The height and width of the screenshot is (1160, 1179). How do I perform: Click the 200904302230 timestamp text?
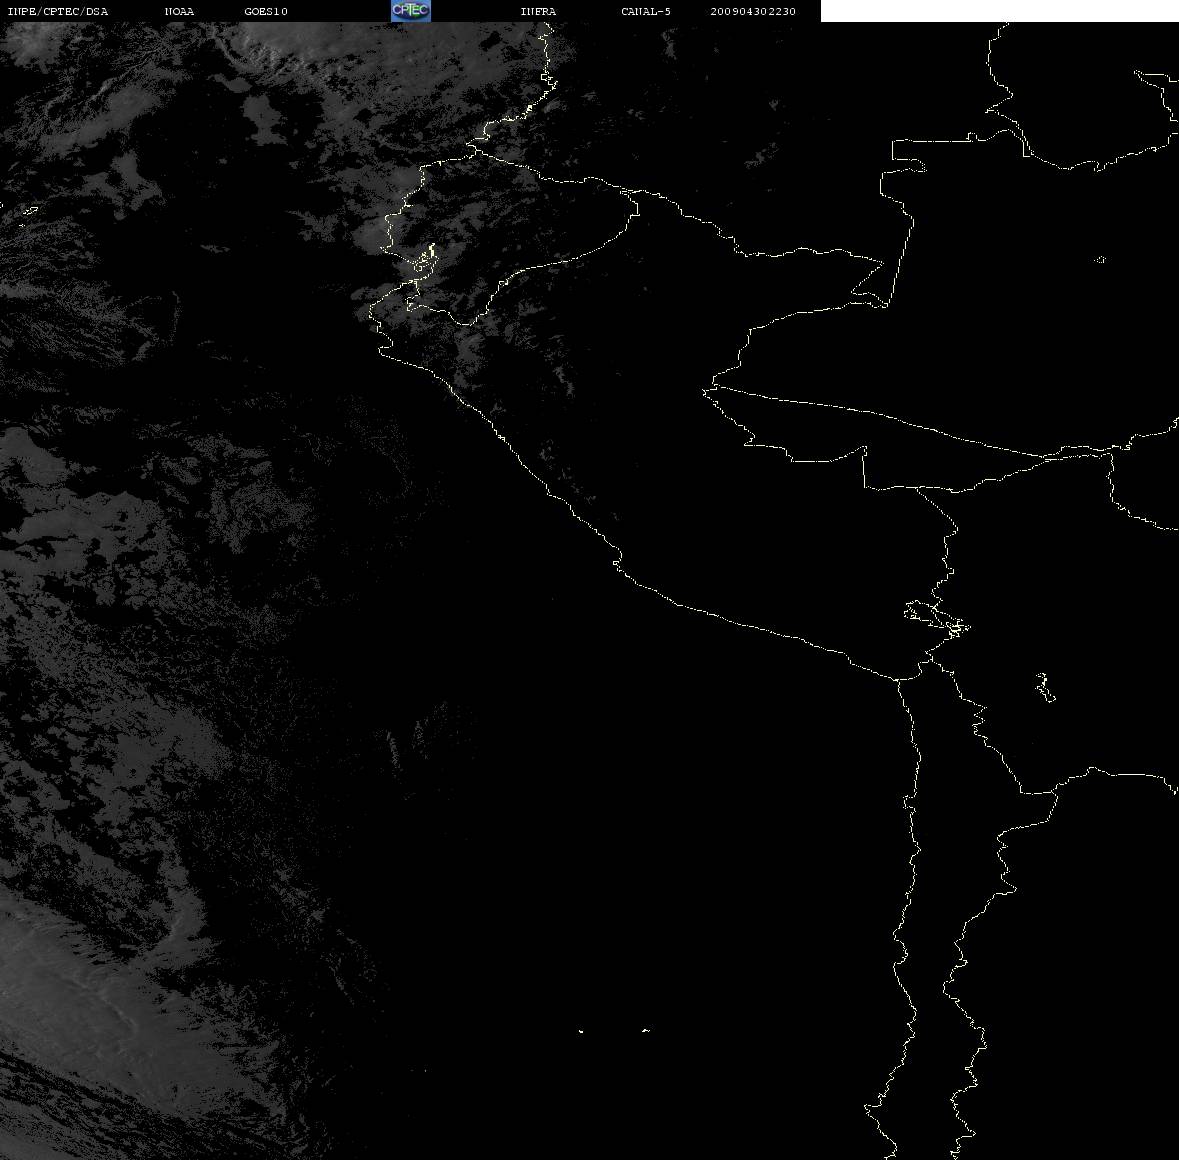pos(753,11)
